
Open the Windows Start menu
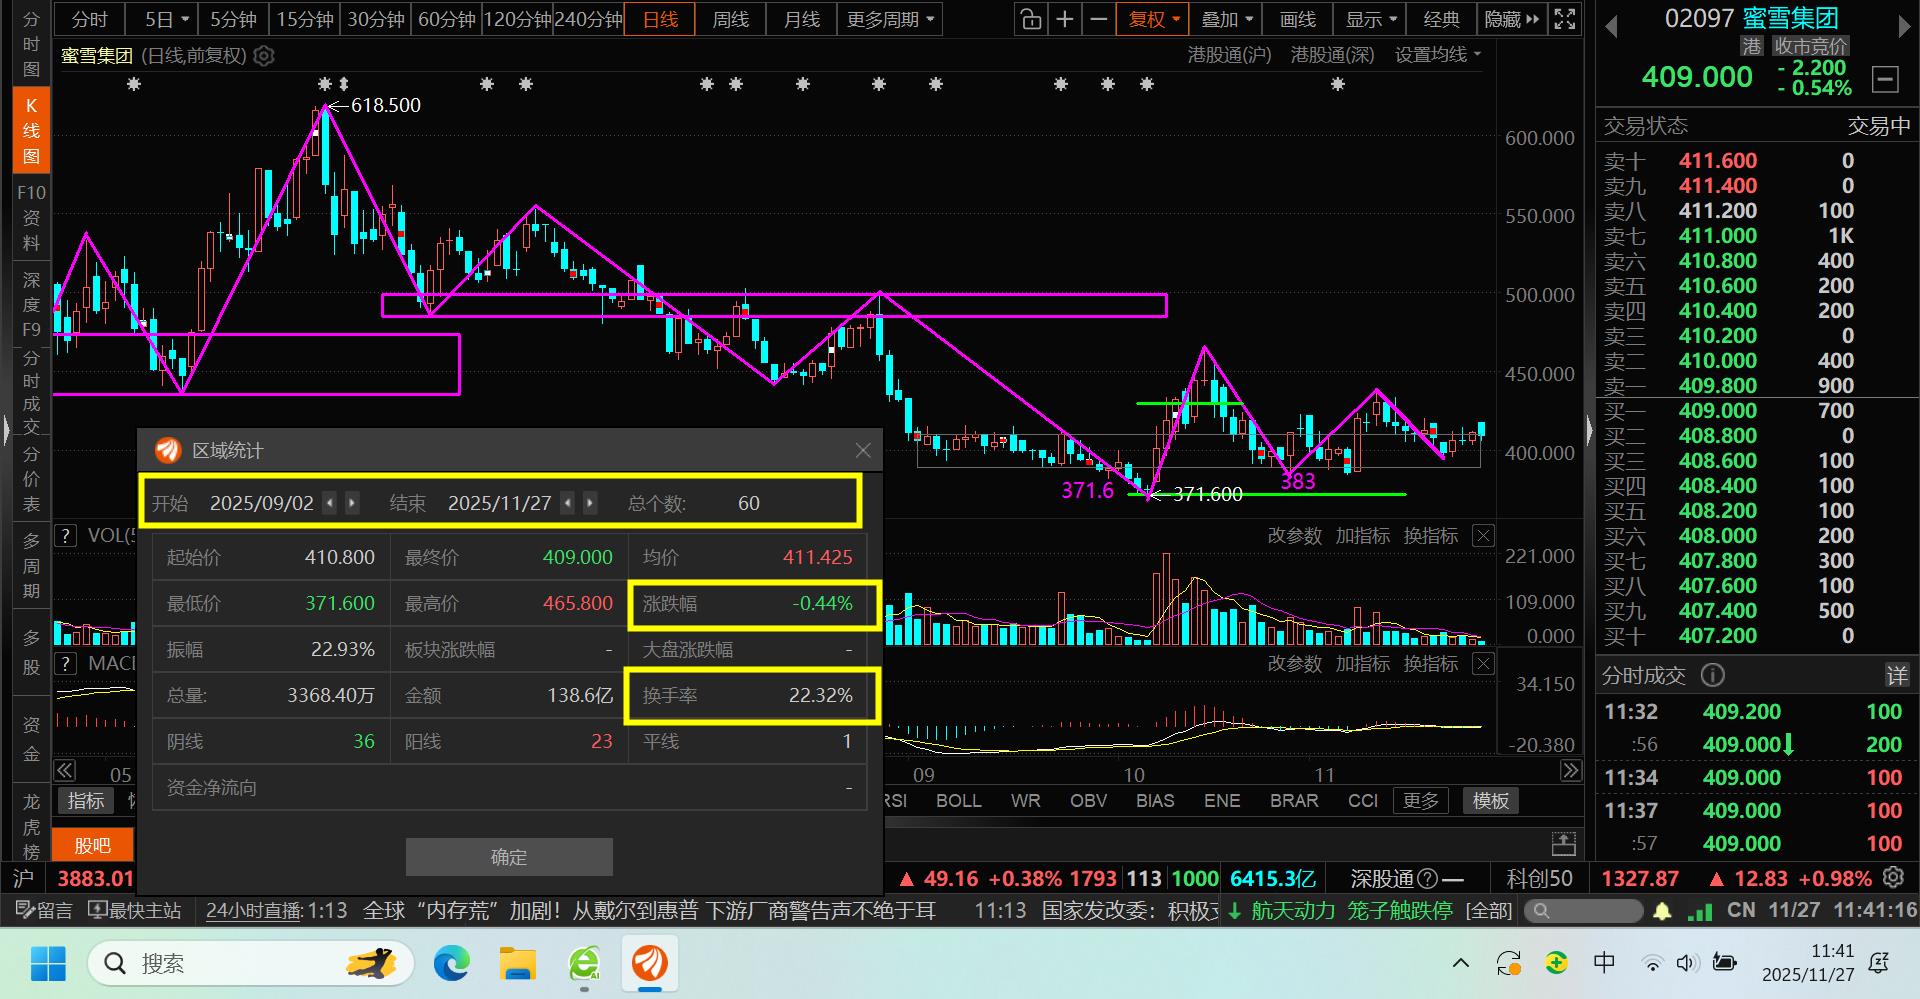click(48, 964)
